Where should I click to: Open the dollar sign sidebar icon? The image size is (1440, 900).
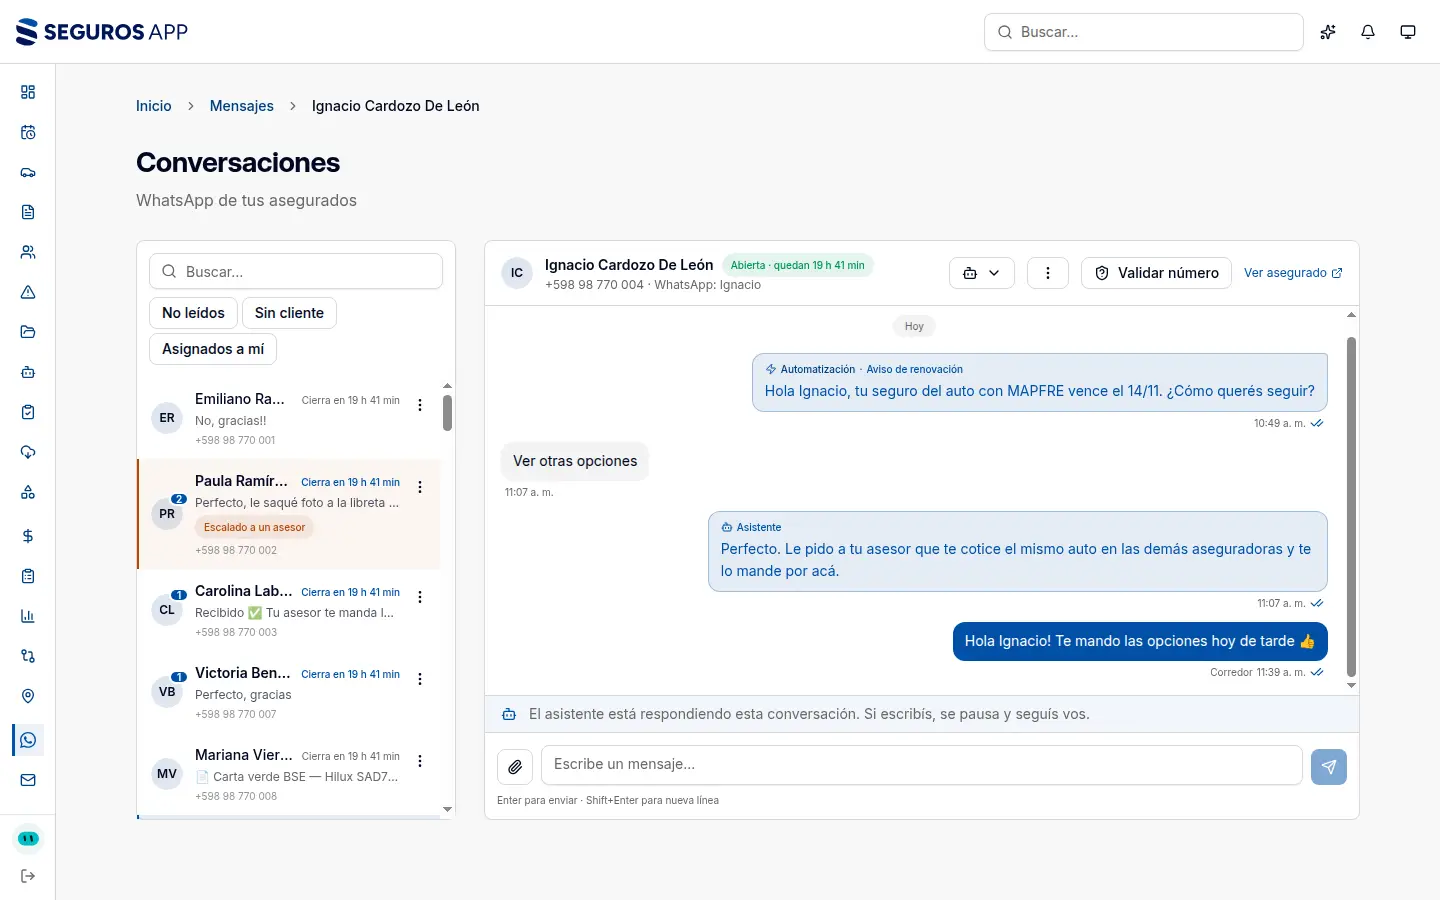click(x=28, y=536)
